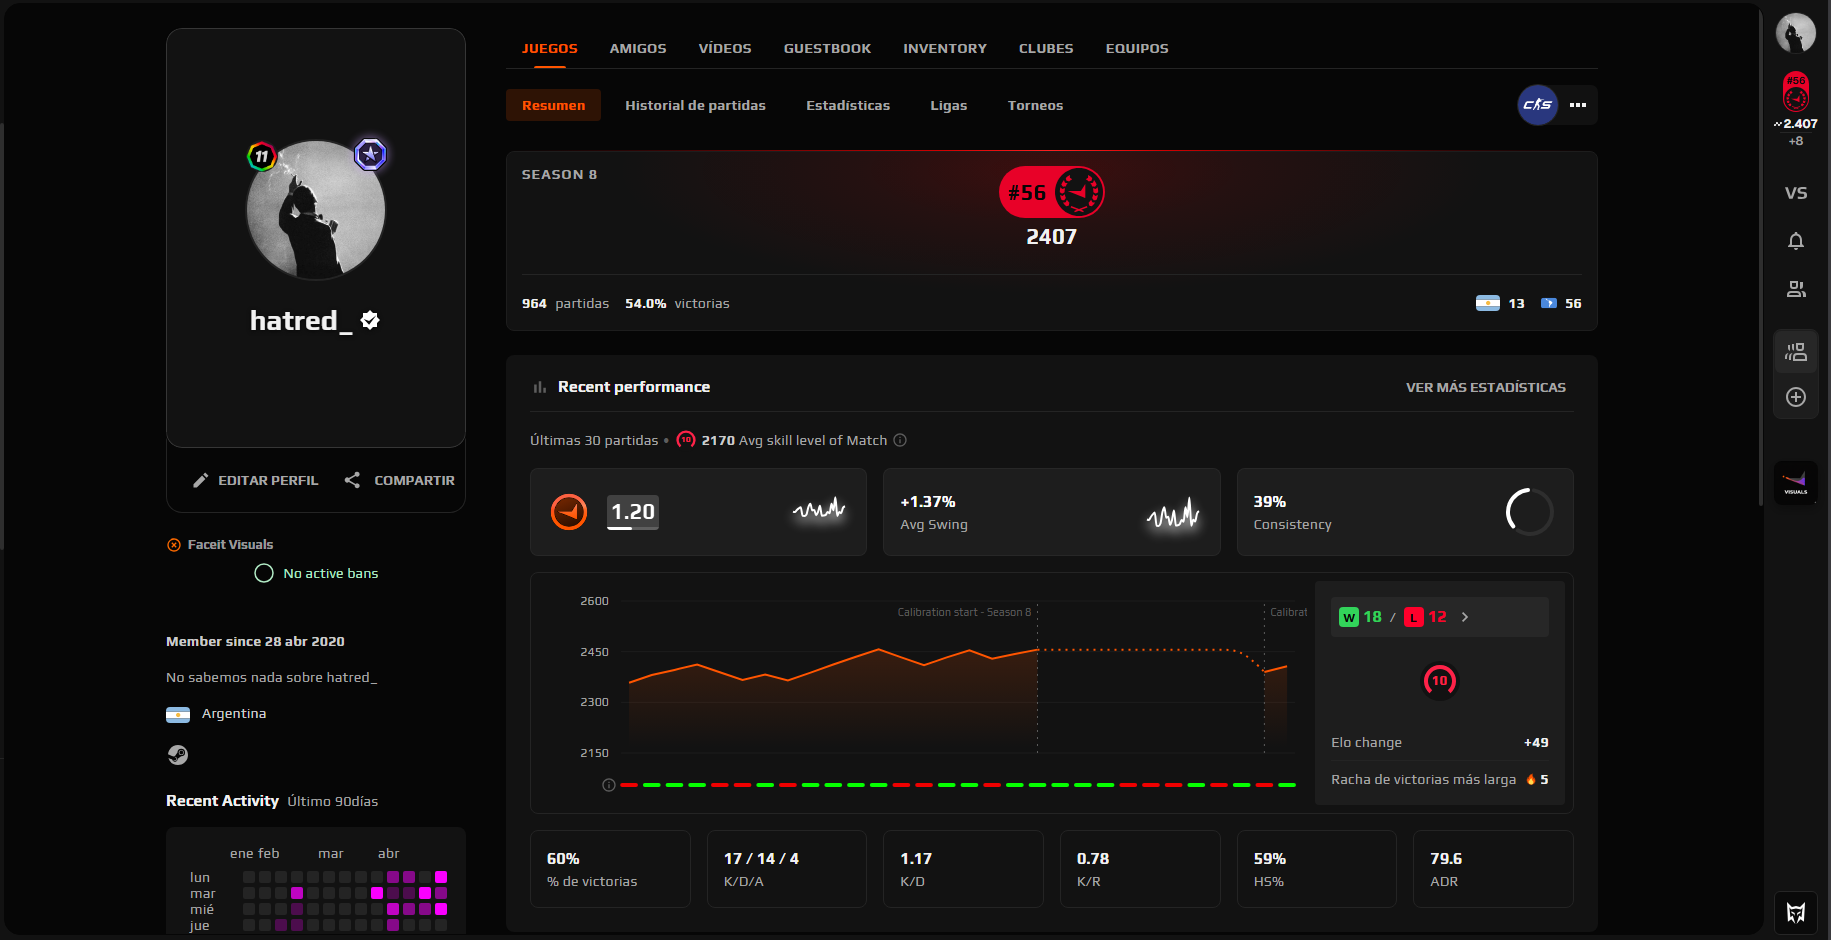Click the +1.37% Avg Swing card

tap(1052, 512)
